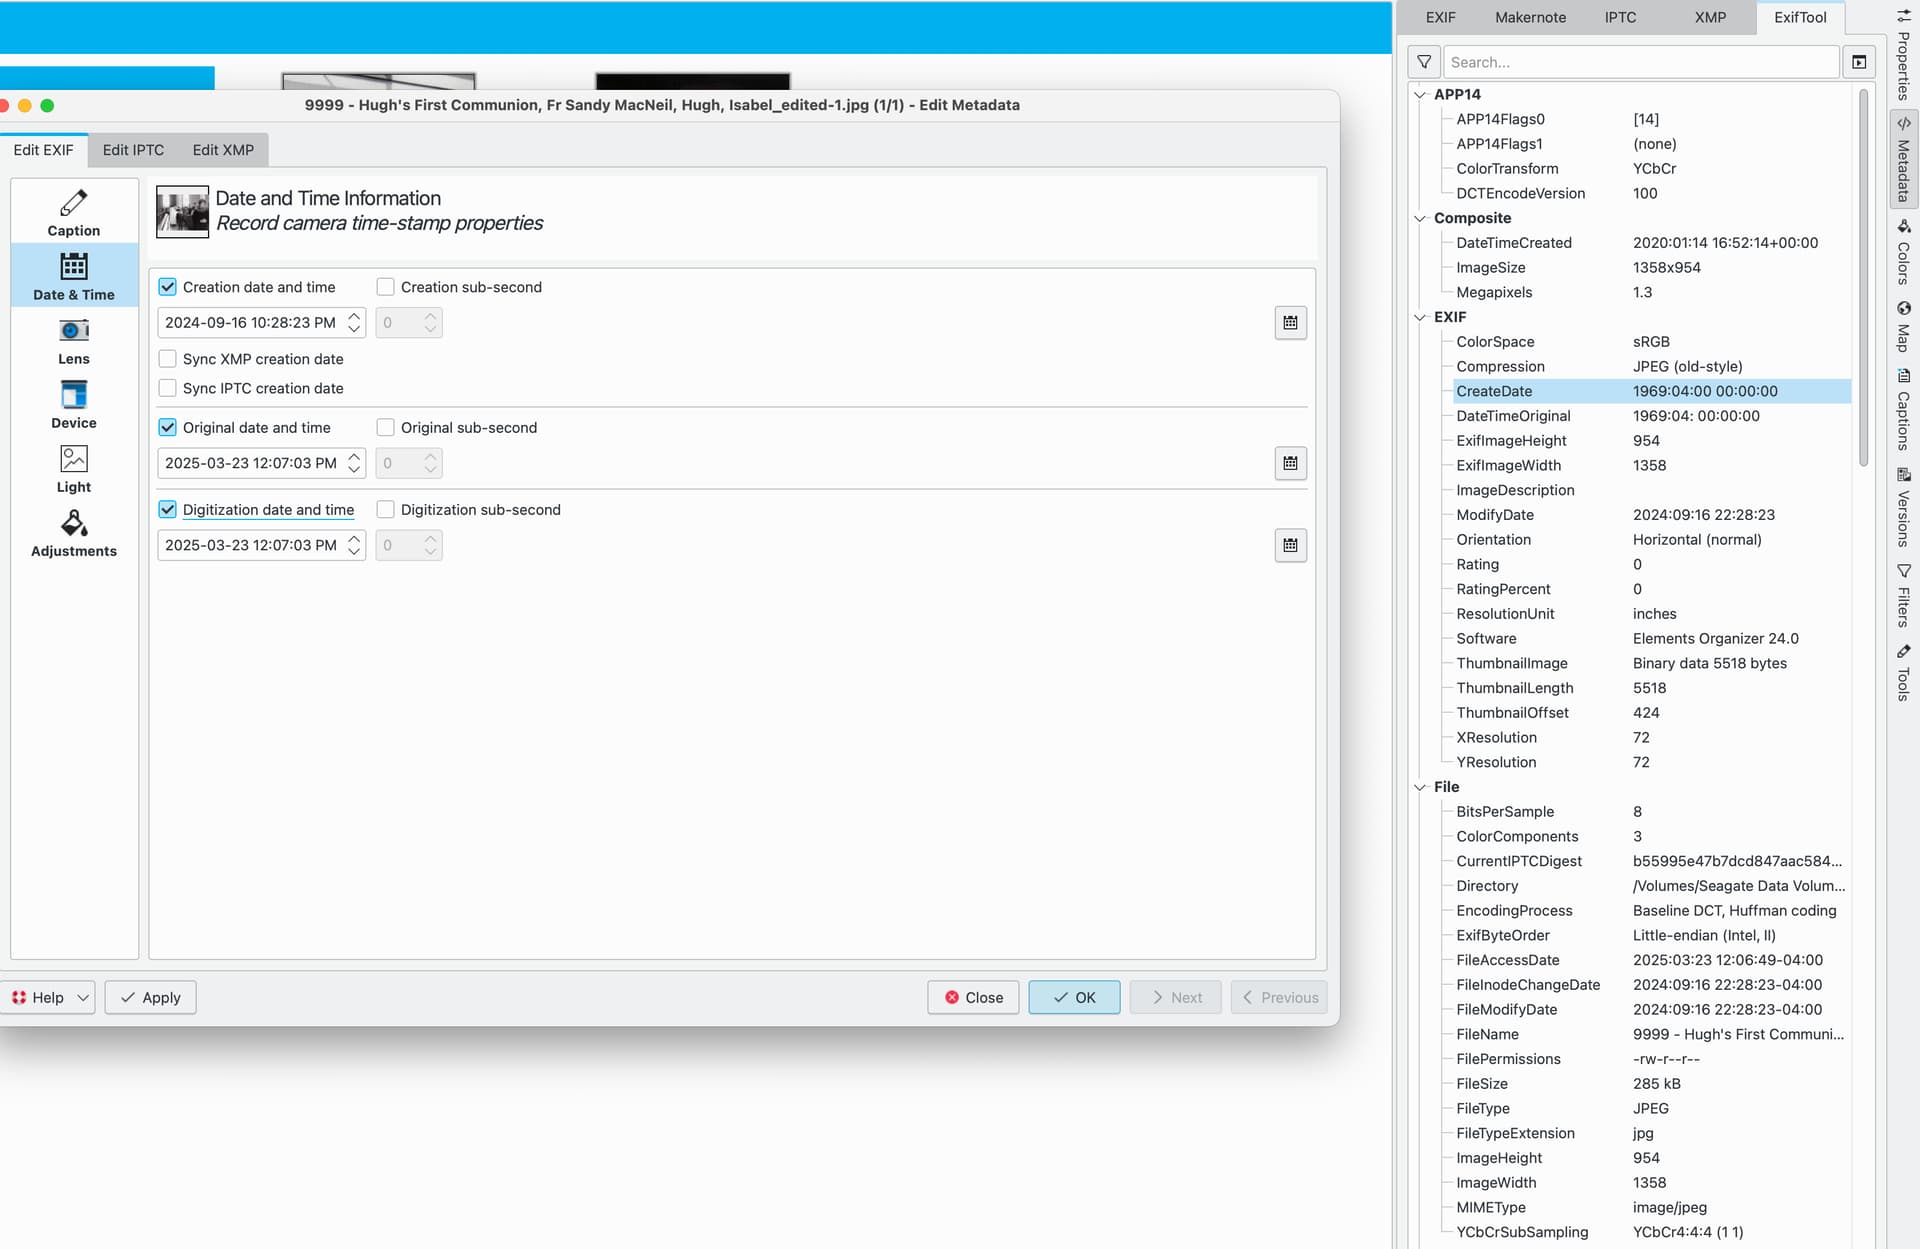Open the ExifTool metadata tab

[x=1800, y=17]
